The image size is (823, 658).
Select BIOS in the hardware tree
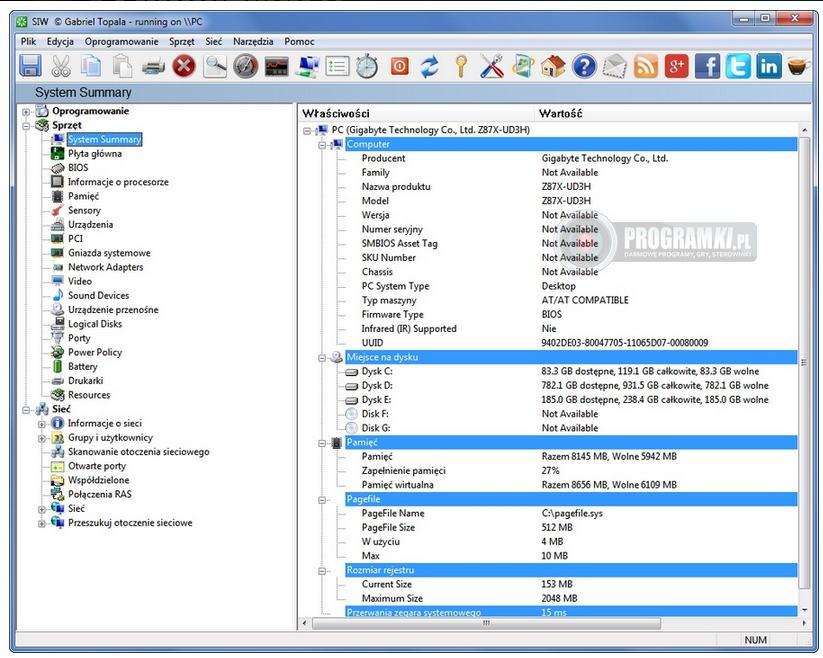click(x=78, y=167)
